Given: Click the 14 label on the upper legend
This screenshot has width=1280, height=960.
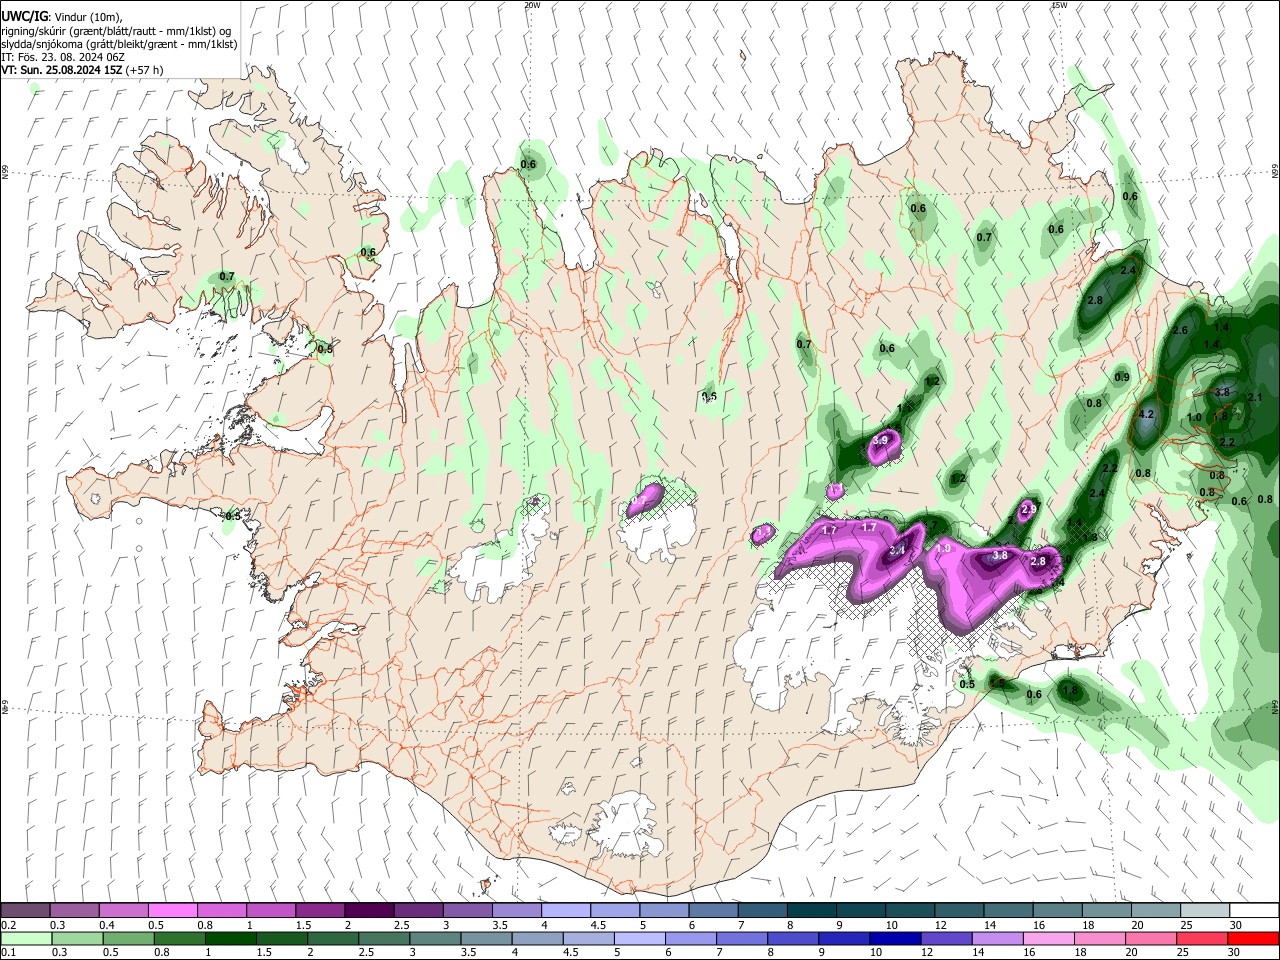Looking at the screenshot, I should point(989,925).
